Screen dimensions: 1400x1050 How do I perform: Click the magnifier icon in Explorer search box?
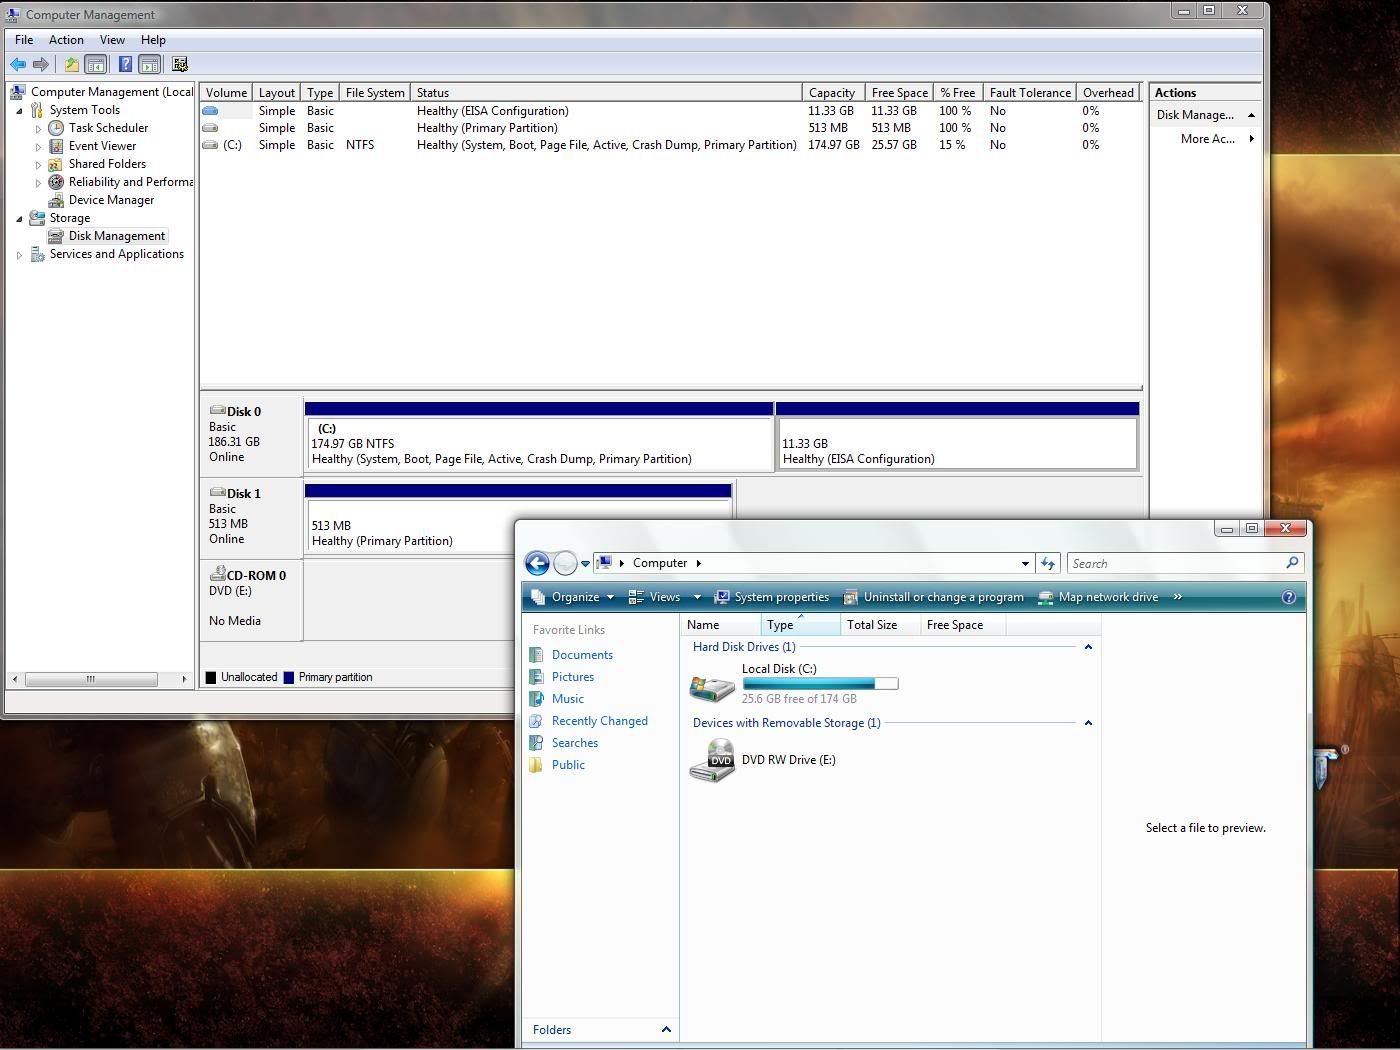click(1292, 563)
